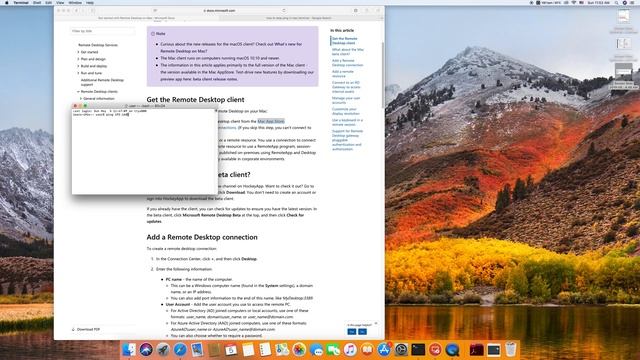Click the Yes feedback button
Screen dimensions: 640x360
pos(351,332)
